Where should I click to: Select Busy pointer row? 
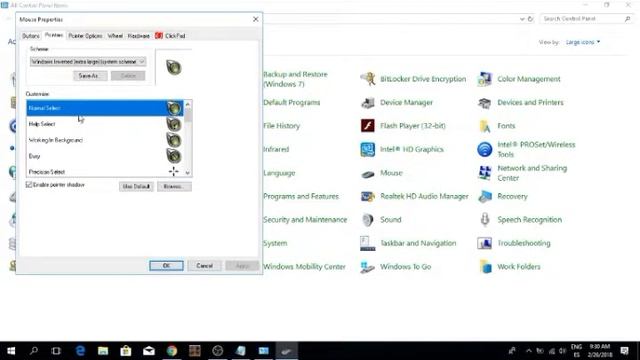(x=105, y=156)
